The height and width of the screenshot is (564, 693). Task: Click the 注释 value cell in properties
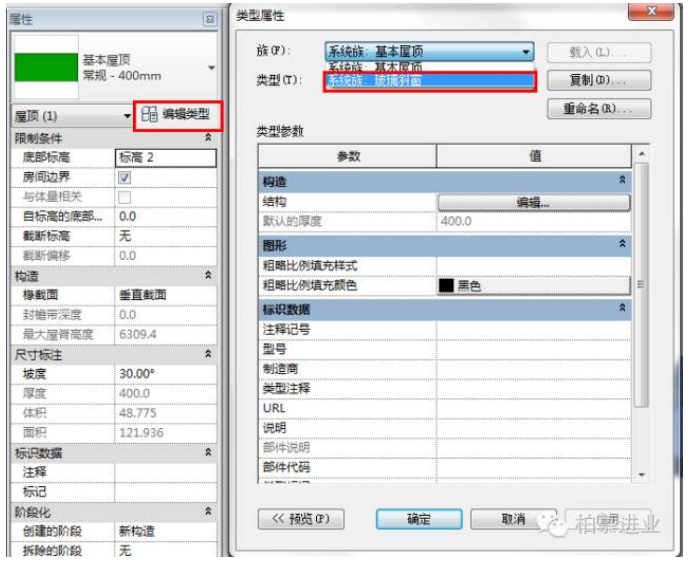(166, 473)
